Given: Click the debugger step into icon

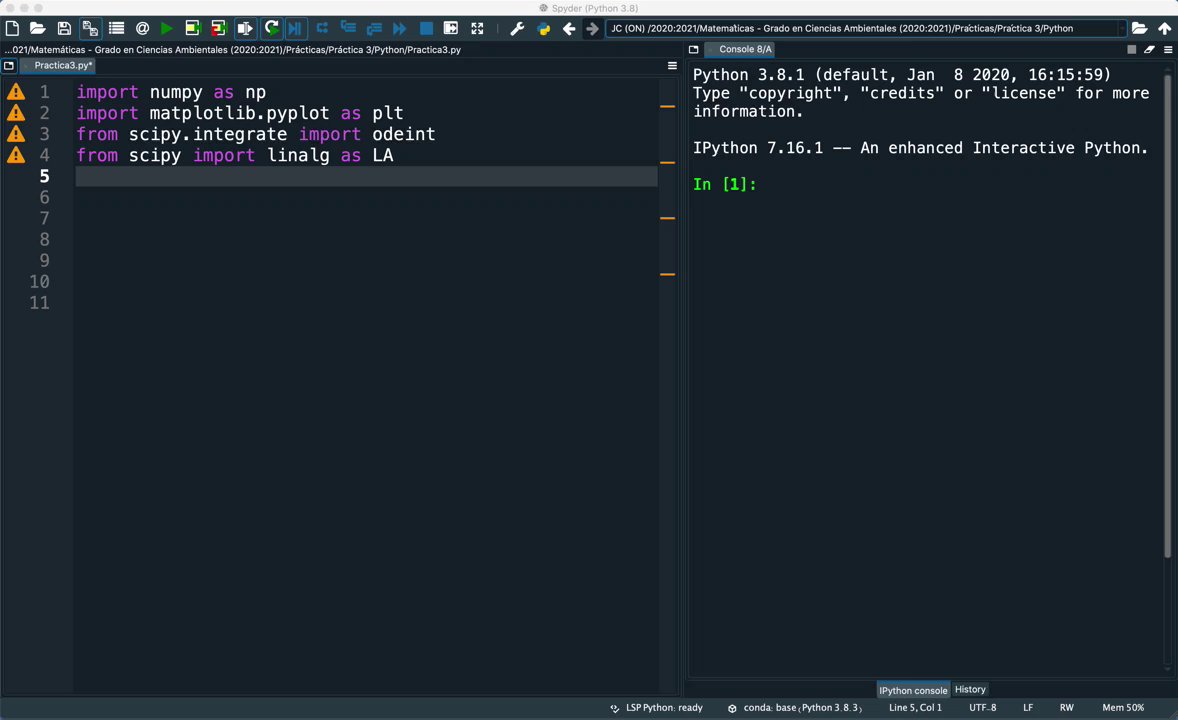Looking at the screenshot, I should 348,29.
